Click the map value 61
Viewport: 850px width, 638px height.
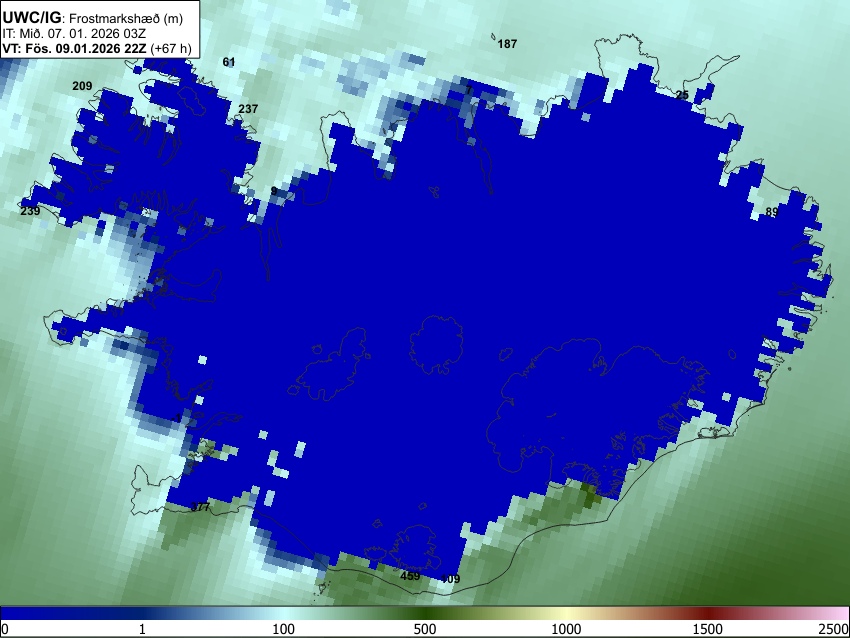[x=229, y=62]
